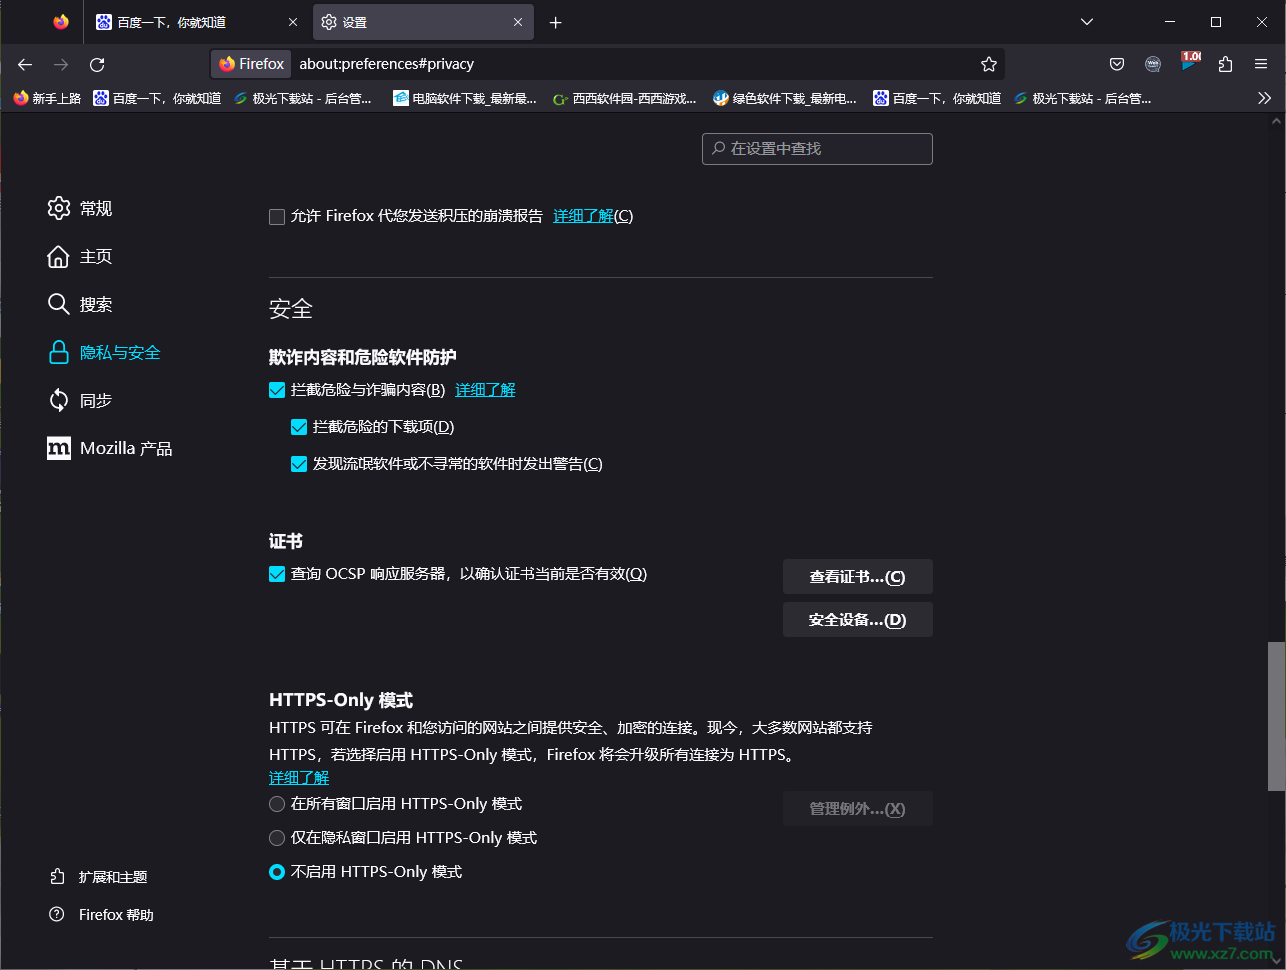
Task: Show more bookmarks chevron
Action: [x=1264, y=98]
